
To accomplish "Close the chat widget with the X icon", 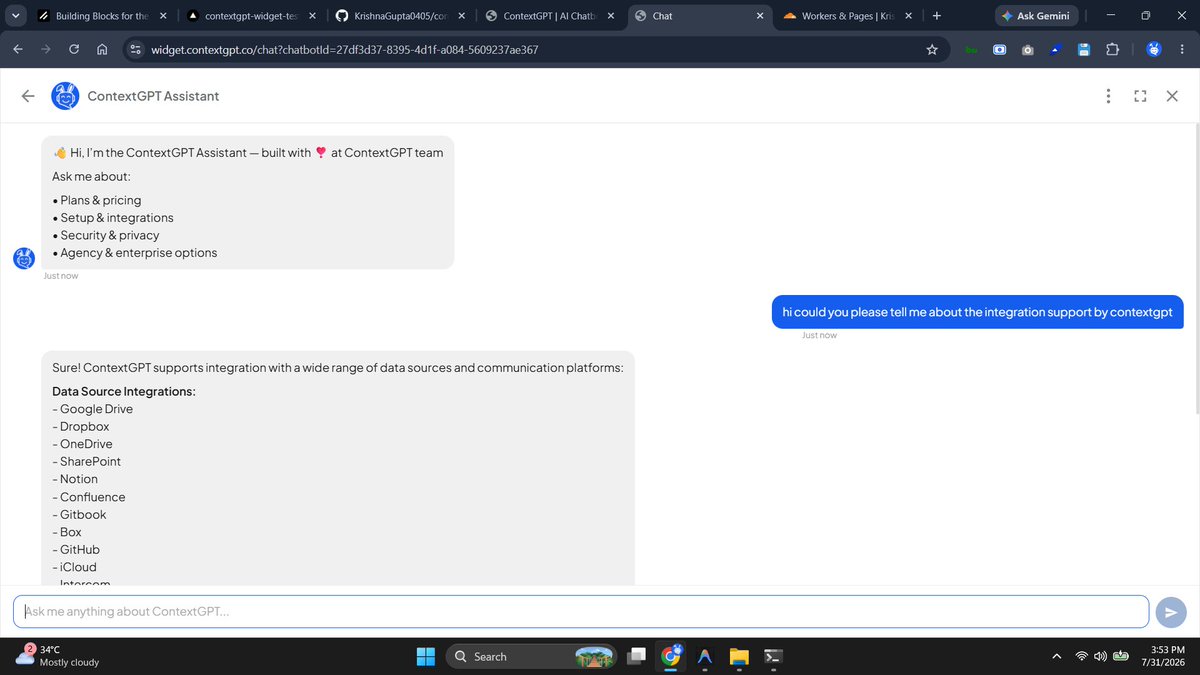I will (1172, 96).
